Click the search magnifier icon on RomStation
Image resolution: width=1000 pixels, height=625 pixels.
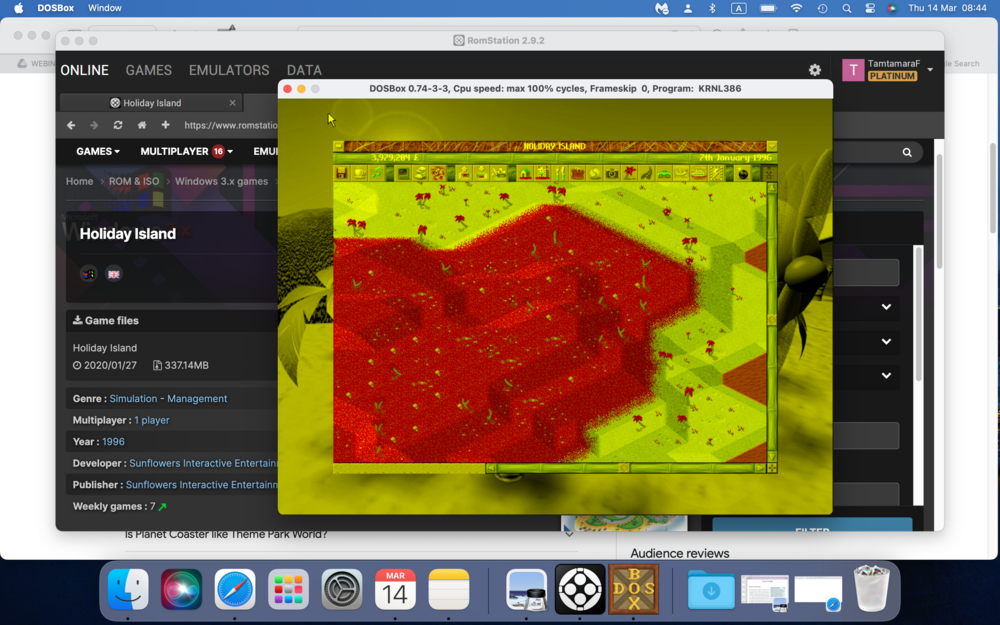coord(907,152)
